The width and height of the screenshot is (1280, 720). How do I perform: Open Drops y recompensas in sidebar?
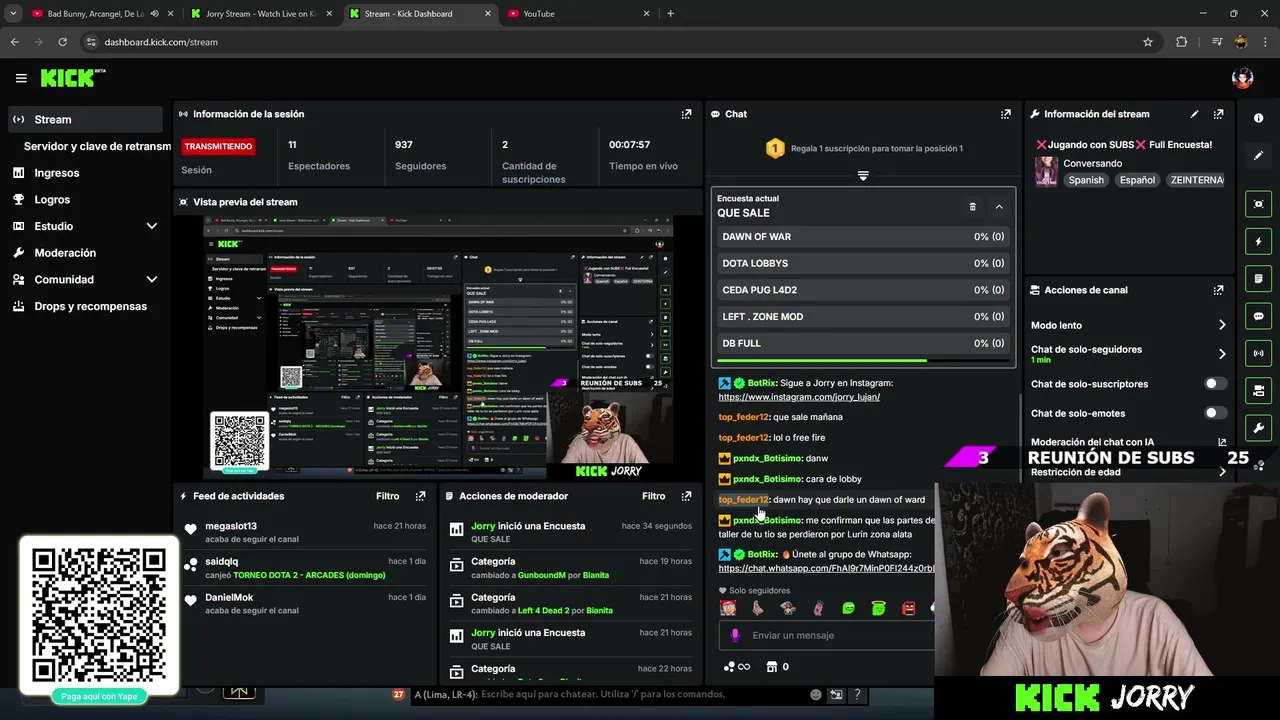(85, 306)
